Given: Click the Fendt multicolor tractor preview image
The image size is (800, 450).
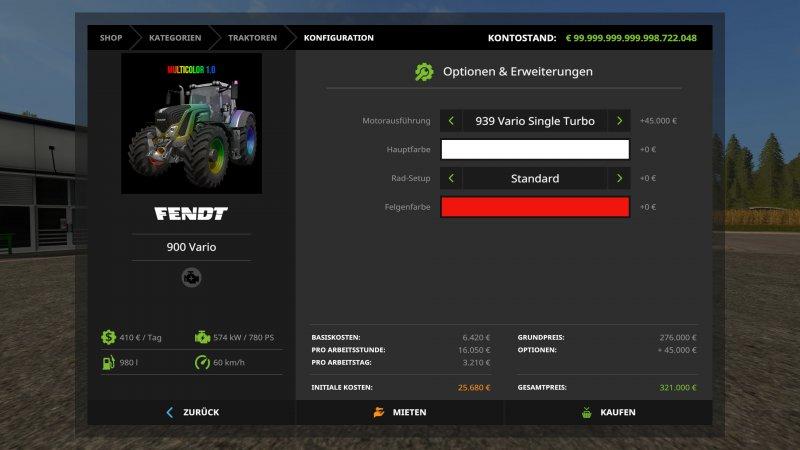Looking at the screenshot, I should coord(191,123).
